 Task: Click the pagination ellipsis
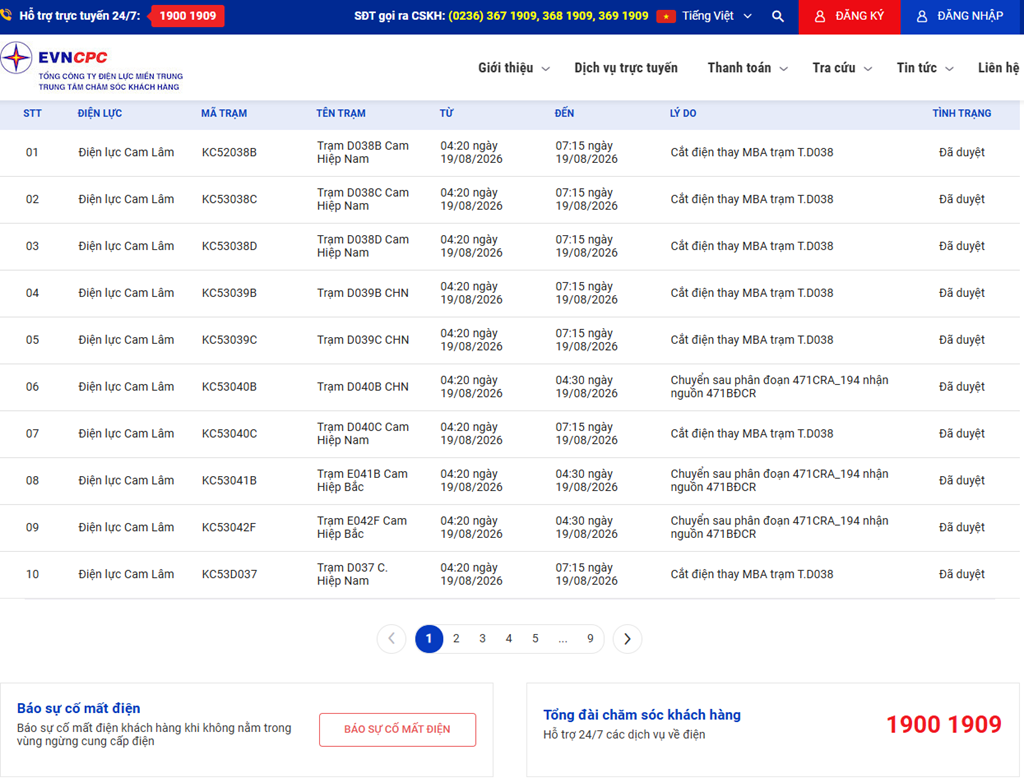pyautogui.click(x=562, y=640)
